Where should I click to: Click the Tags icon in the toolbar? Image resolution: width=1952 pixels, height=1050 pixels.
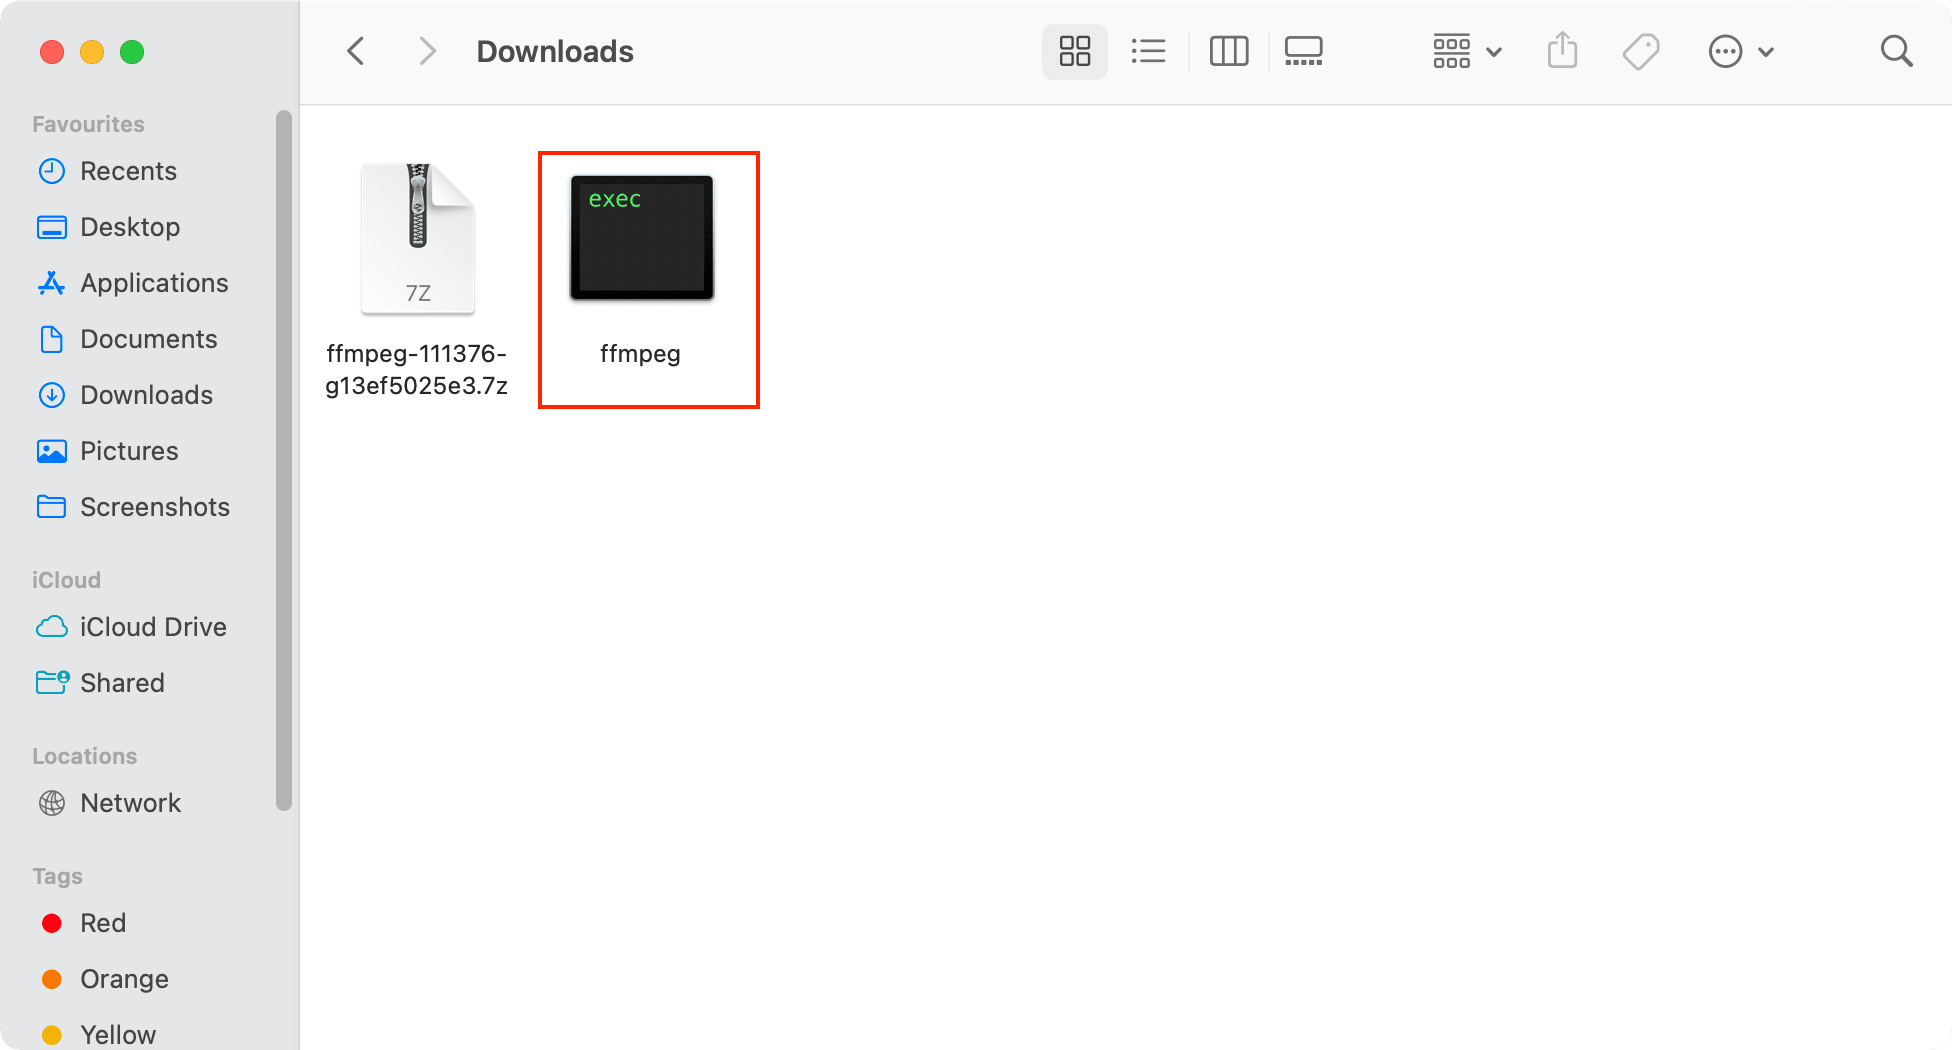[x=1640, y=50]
